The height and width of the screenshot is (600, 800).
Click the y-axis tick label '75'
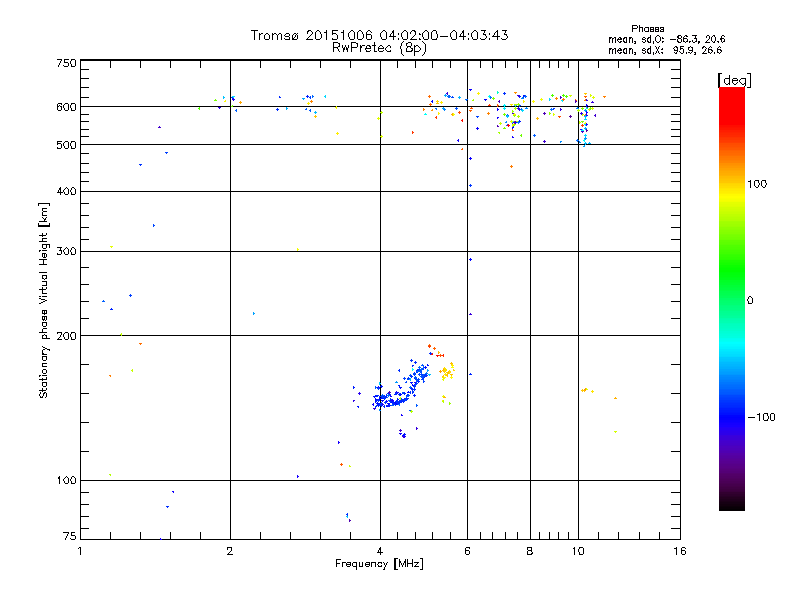(x=70, y=536)
